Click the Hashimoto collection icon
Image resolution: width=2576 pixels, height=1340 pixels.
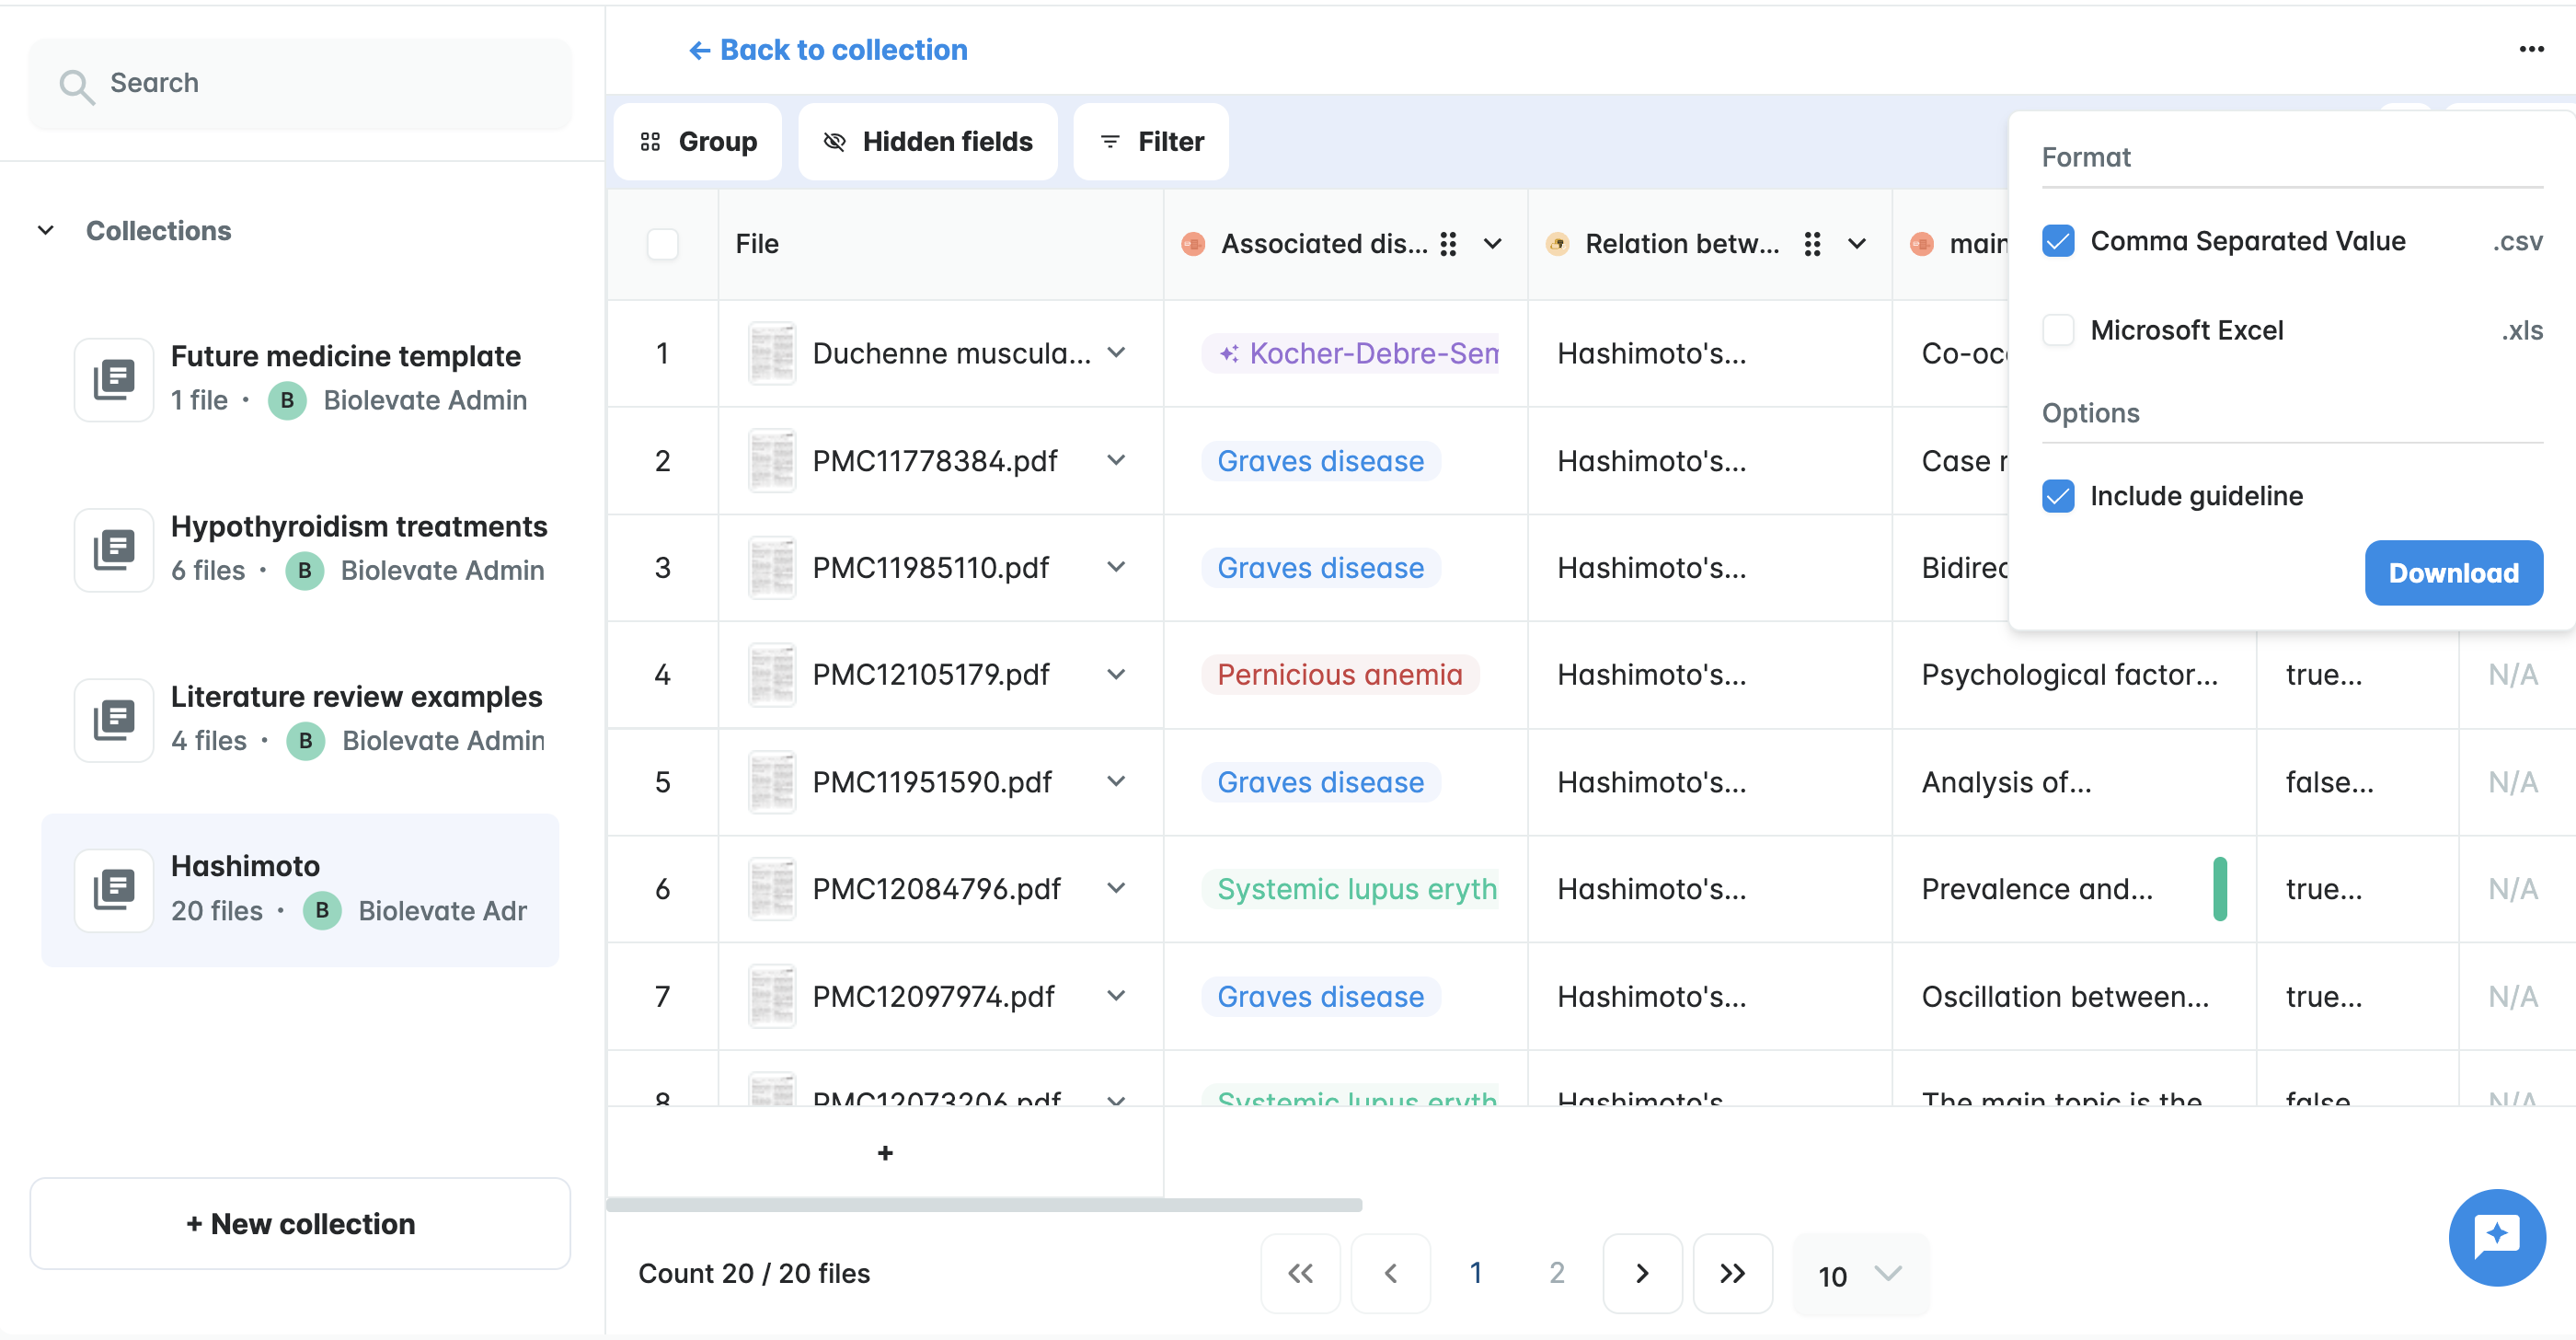click(x=114, y=889)
